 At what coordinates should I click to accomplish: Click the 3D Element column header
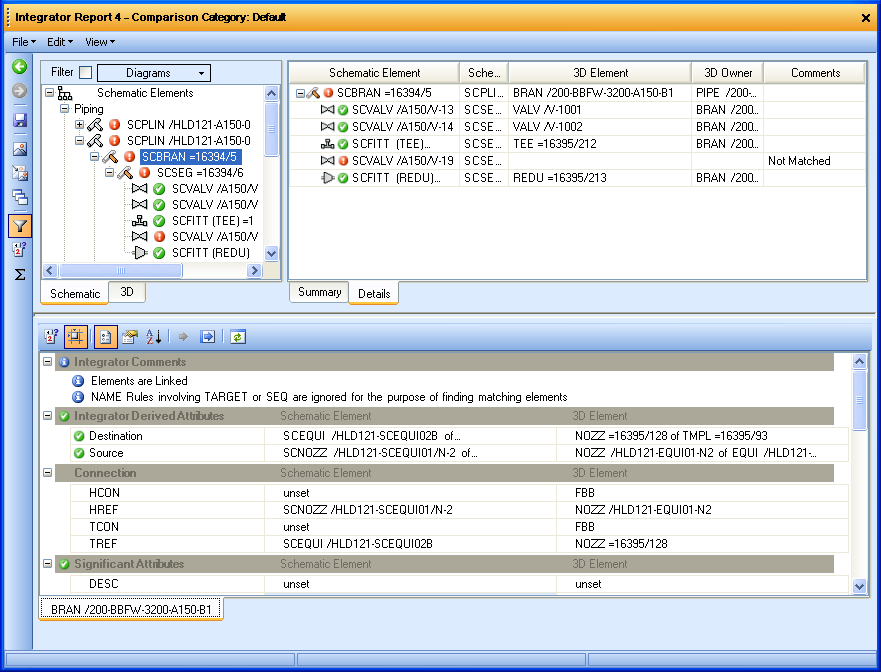600,73
